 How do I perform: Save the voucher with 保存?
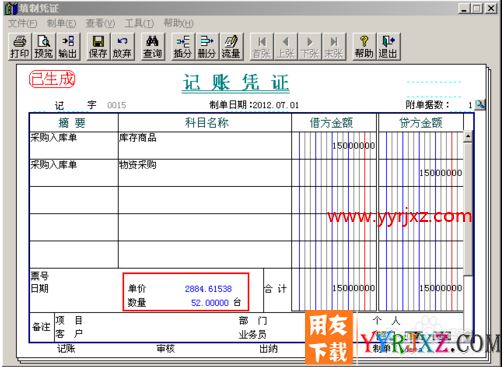[98, 46]
